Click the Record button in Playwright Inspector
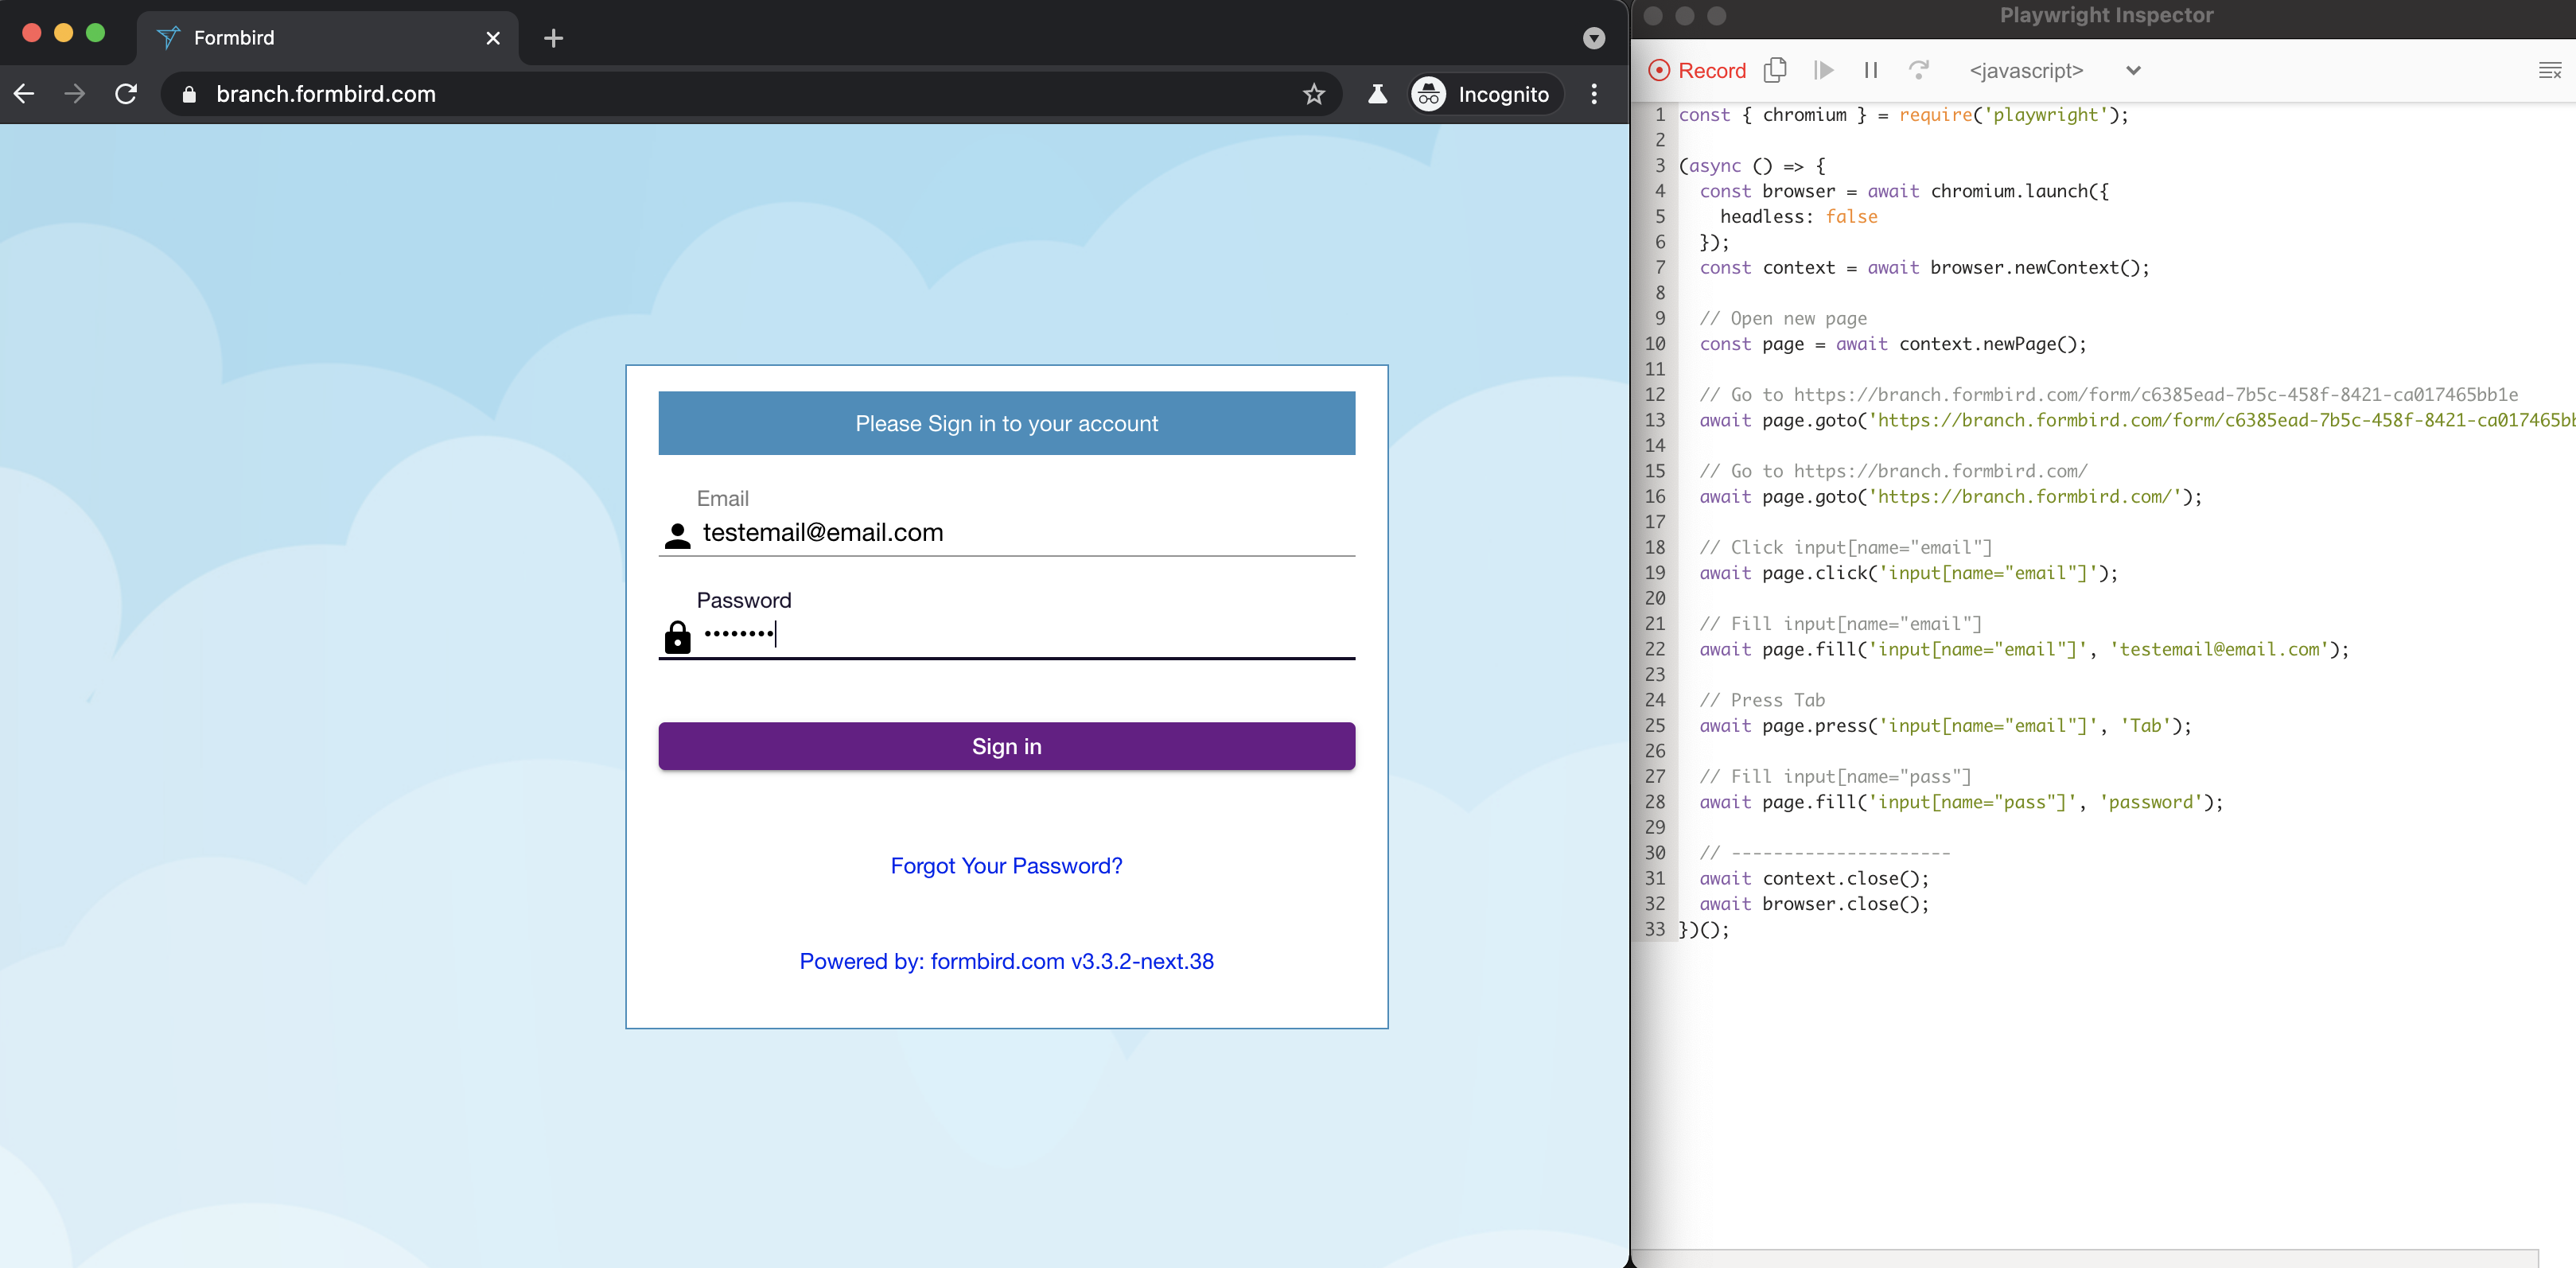Screen dimensions: 2576x1268 [1696, 70]
